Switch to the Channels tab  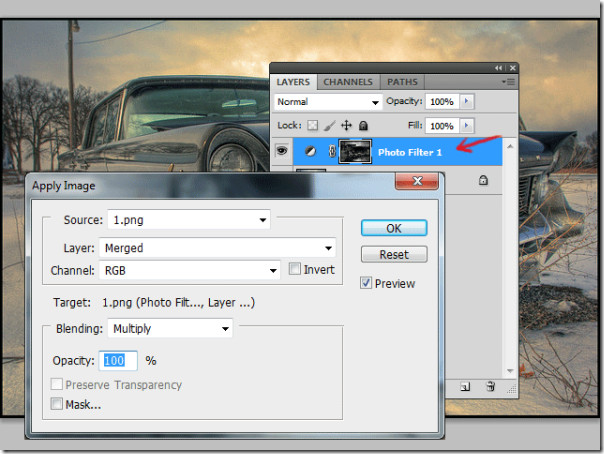coord(348,82)
